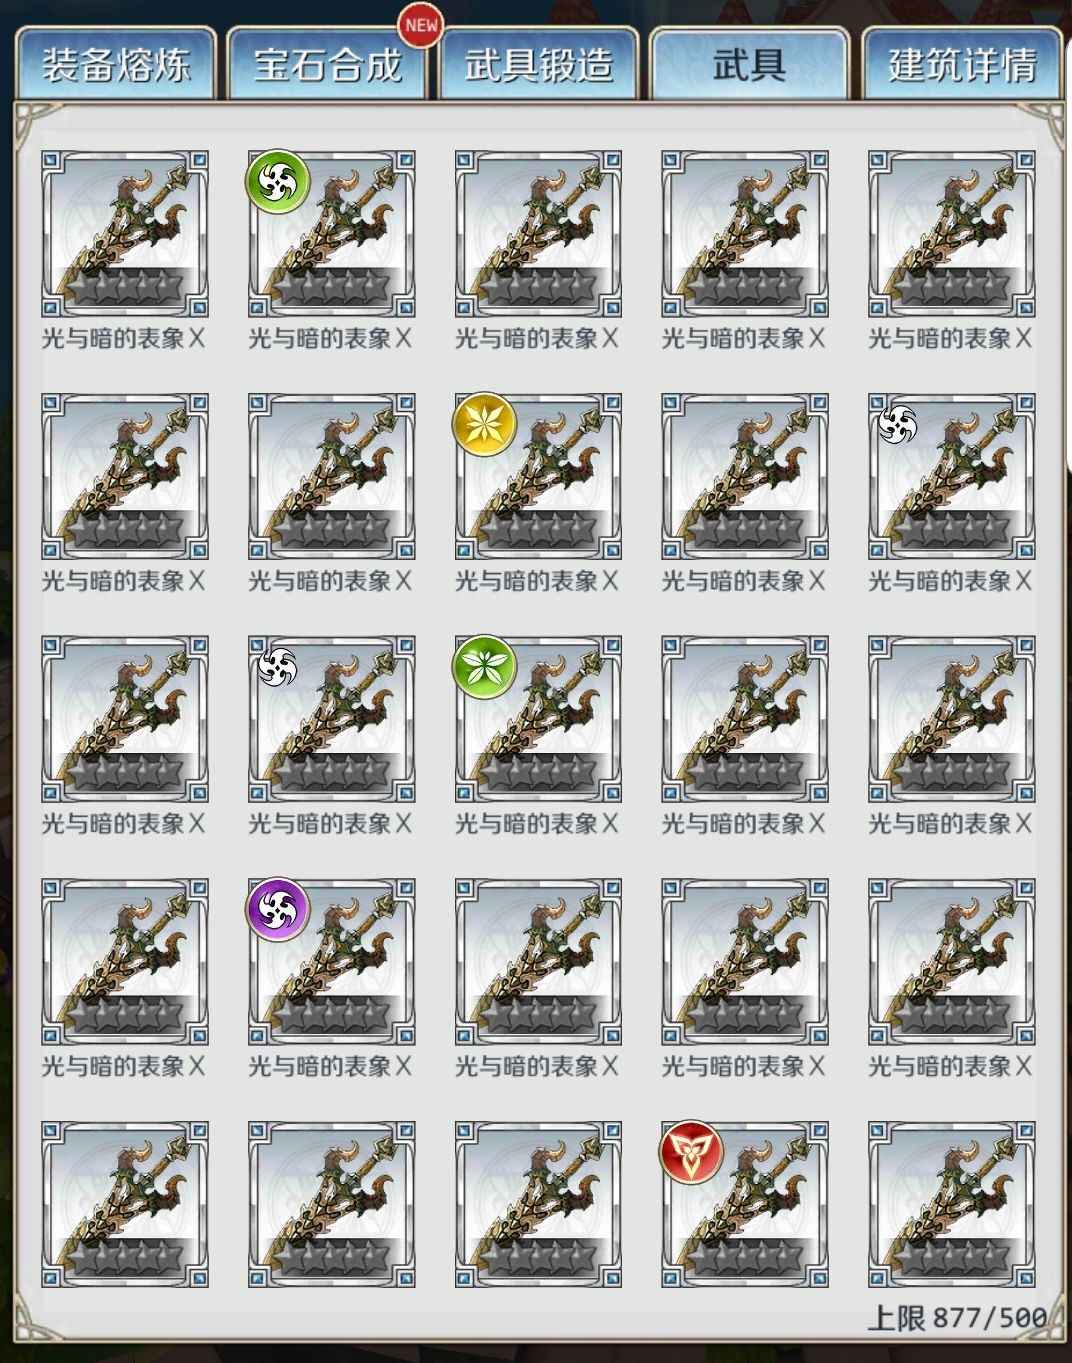Select the first weapon in the top row
This screenshot has height=1363, width=1072.
[125, 234]
